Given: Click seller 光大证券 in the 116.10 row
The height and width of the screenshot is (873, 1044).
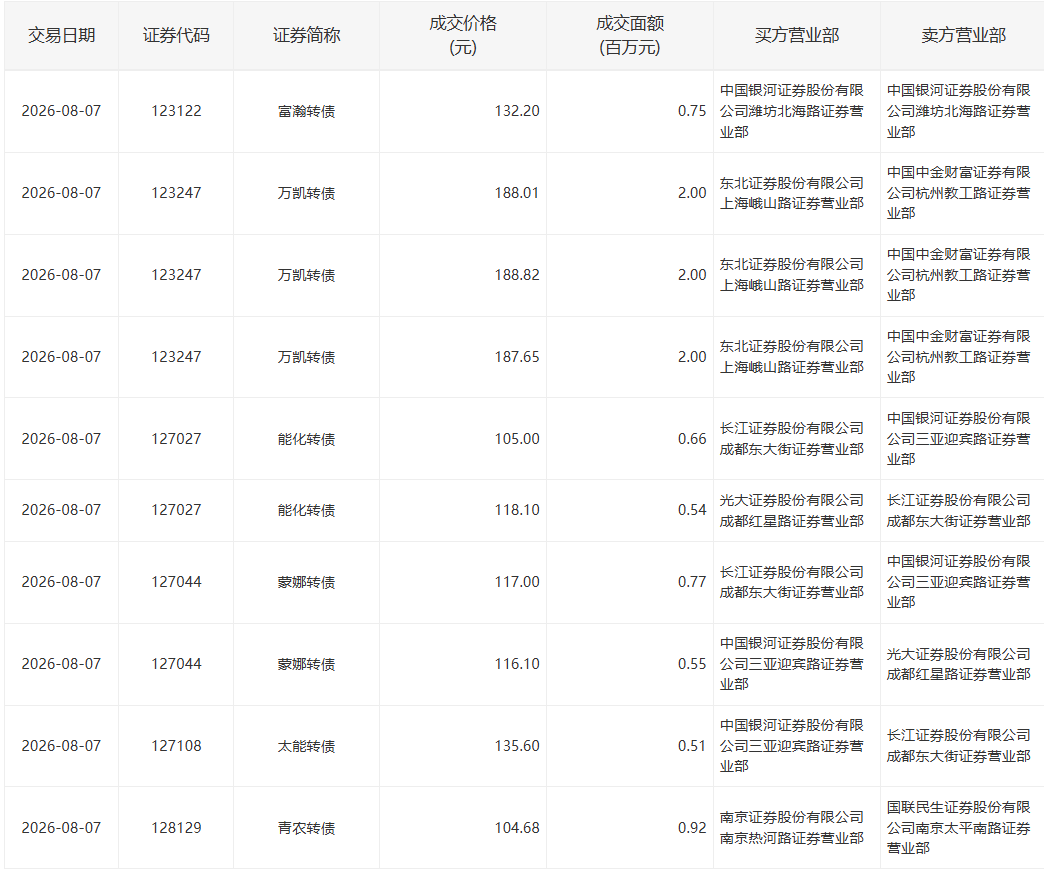Looking at the screenshot, I should 958,664.
